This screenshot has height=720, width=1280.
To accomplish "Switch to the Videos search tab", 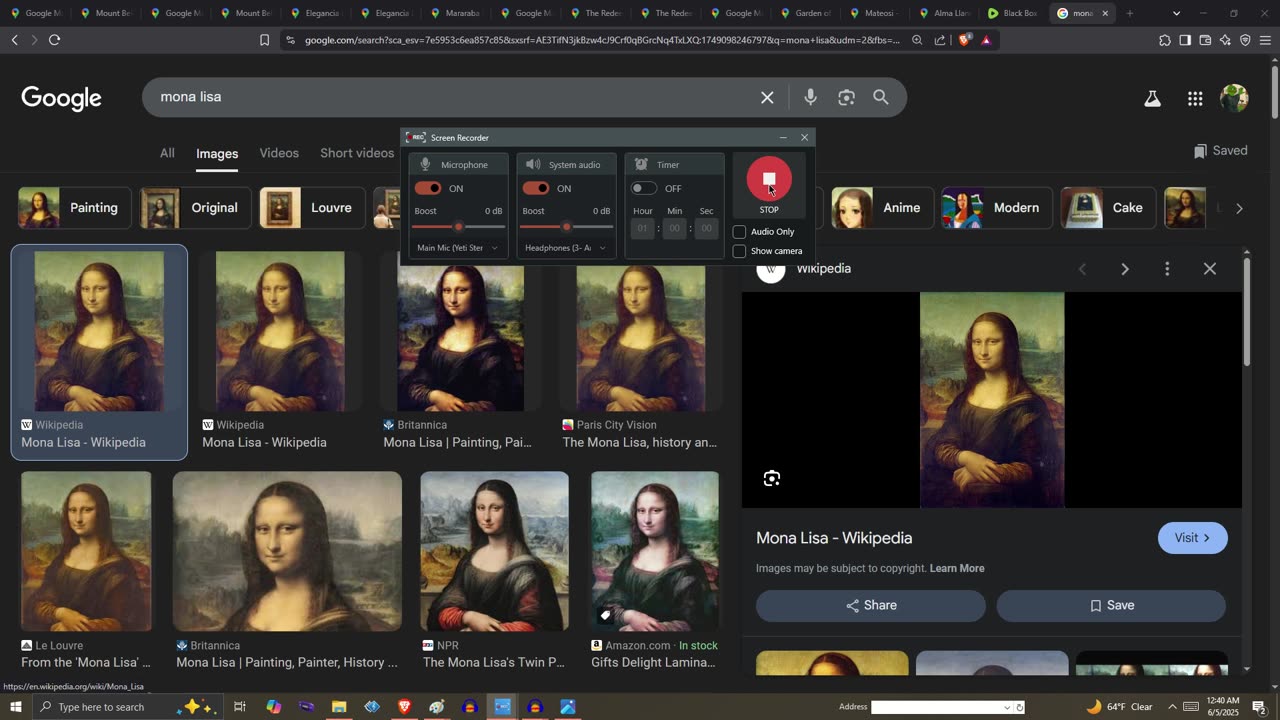I will pos(279,153).
